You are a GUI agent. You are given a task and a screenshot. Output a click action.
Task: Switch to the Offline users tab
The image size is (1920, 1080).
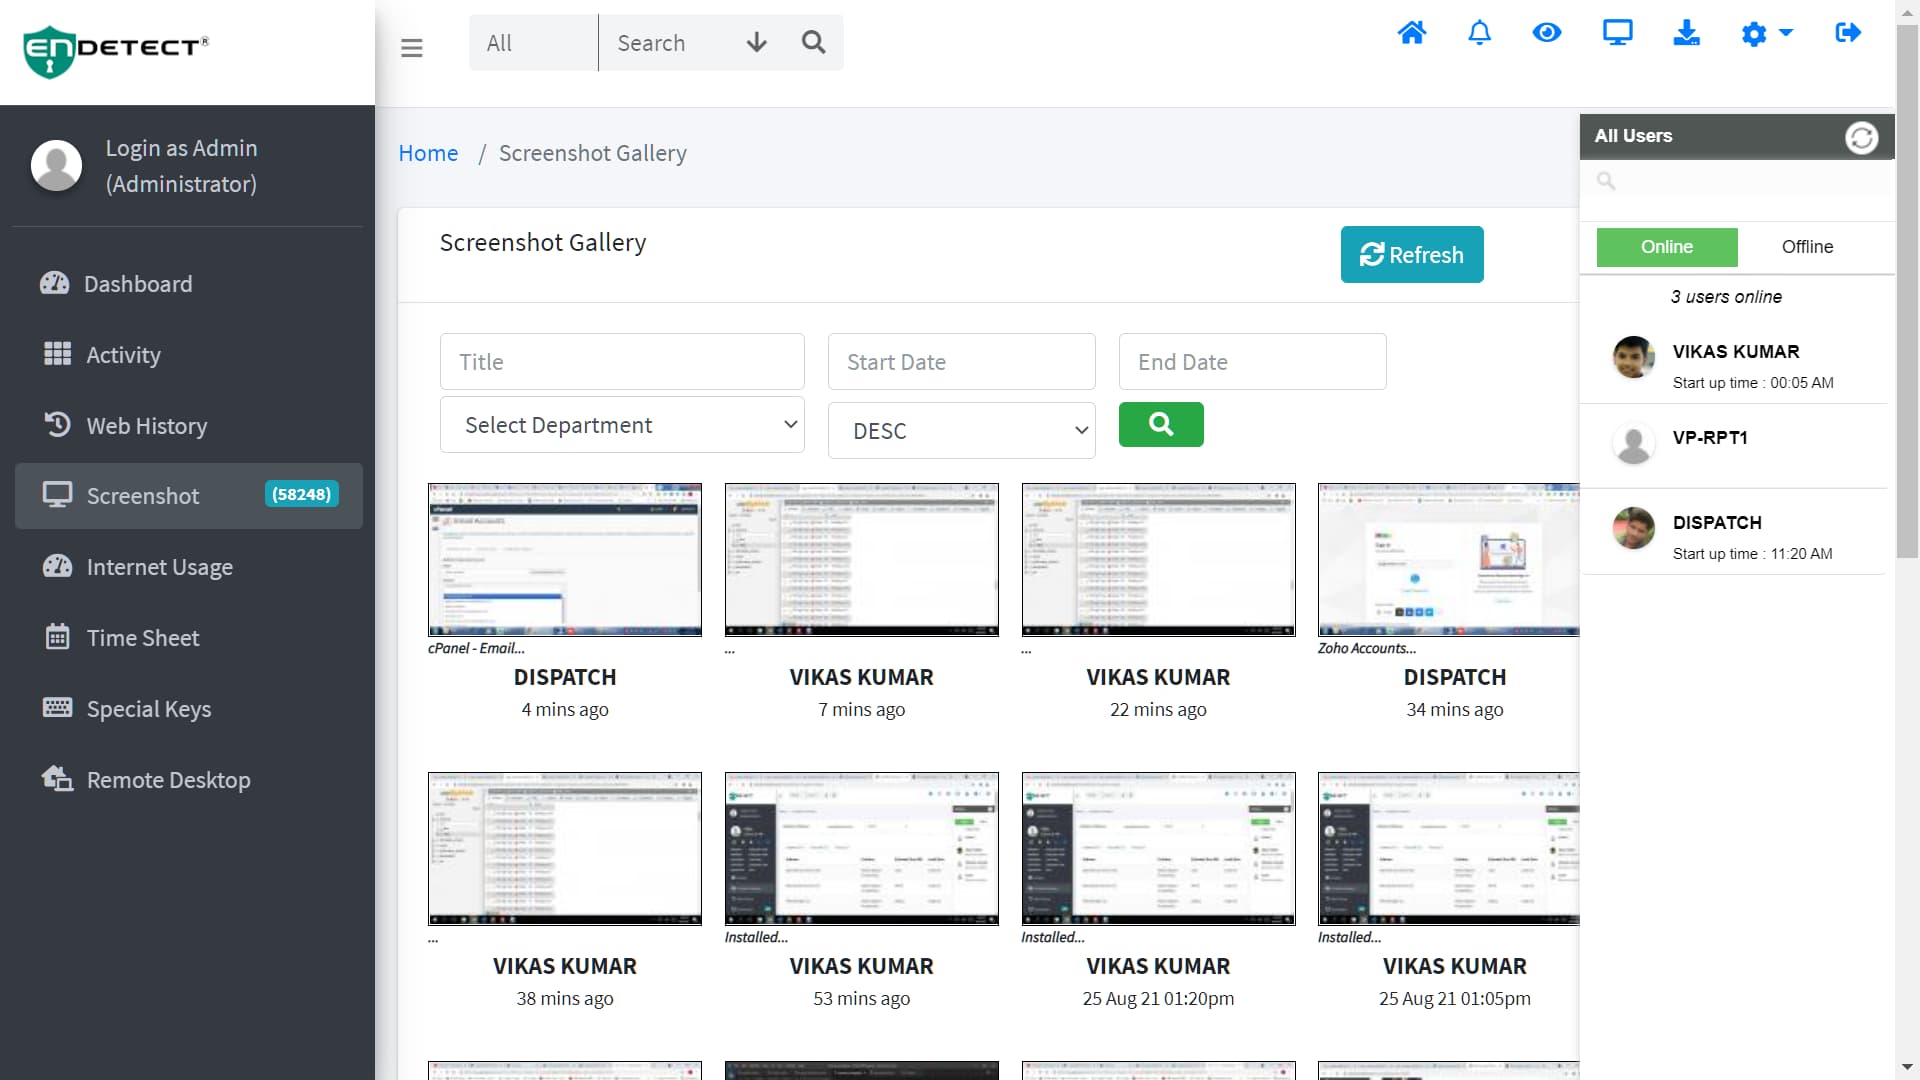[x=1807, y=247]
